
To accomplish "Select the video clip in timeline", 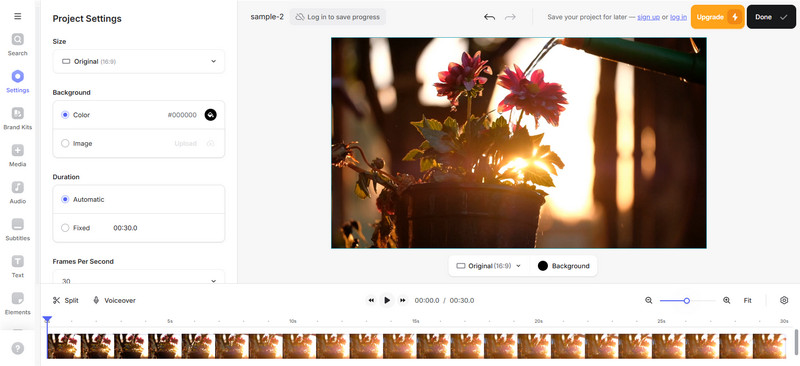I will (416, 346).
